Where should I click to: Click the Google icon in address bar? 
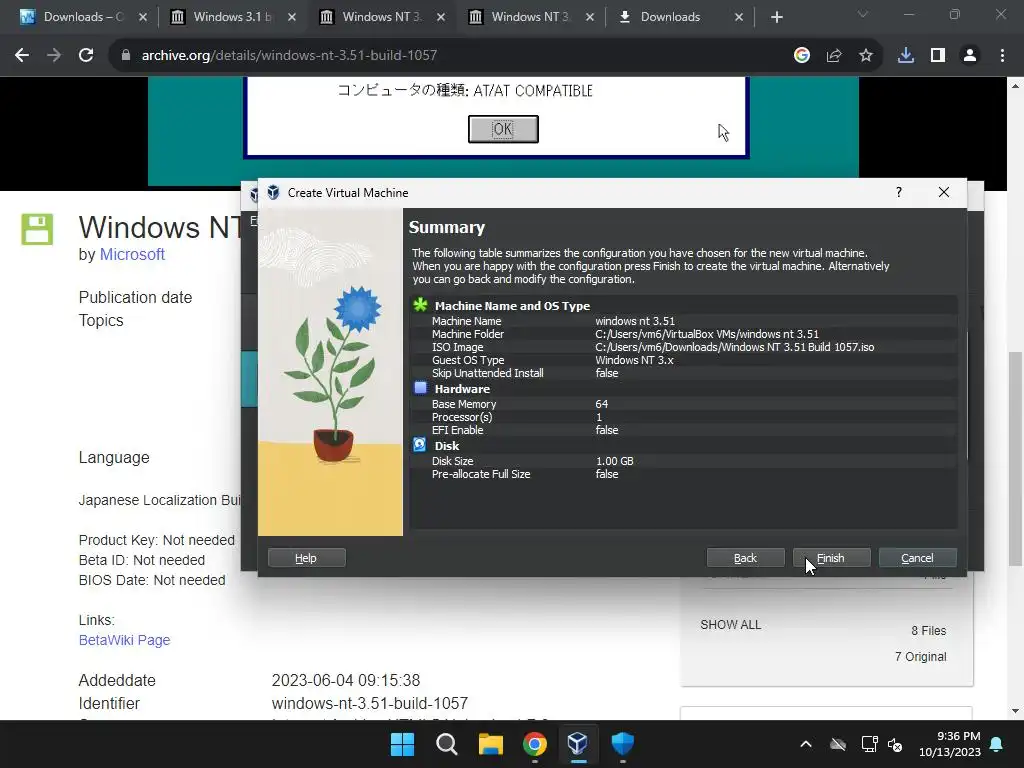(802, 56)
